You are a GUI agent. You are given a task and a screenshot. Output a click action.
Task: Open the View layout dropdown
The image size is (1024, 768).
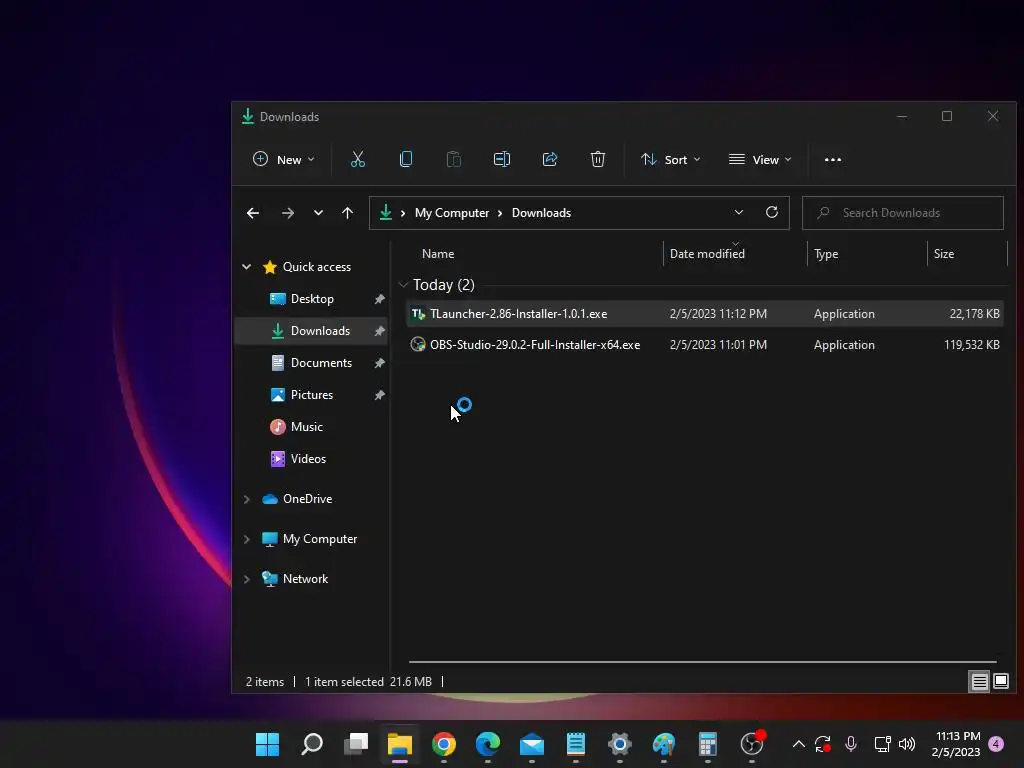pos(760,159)
